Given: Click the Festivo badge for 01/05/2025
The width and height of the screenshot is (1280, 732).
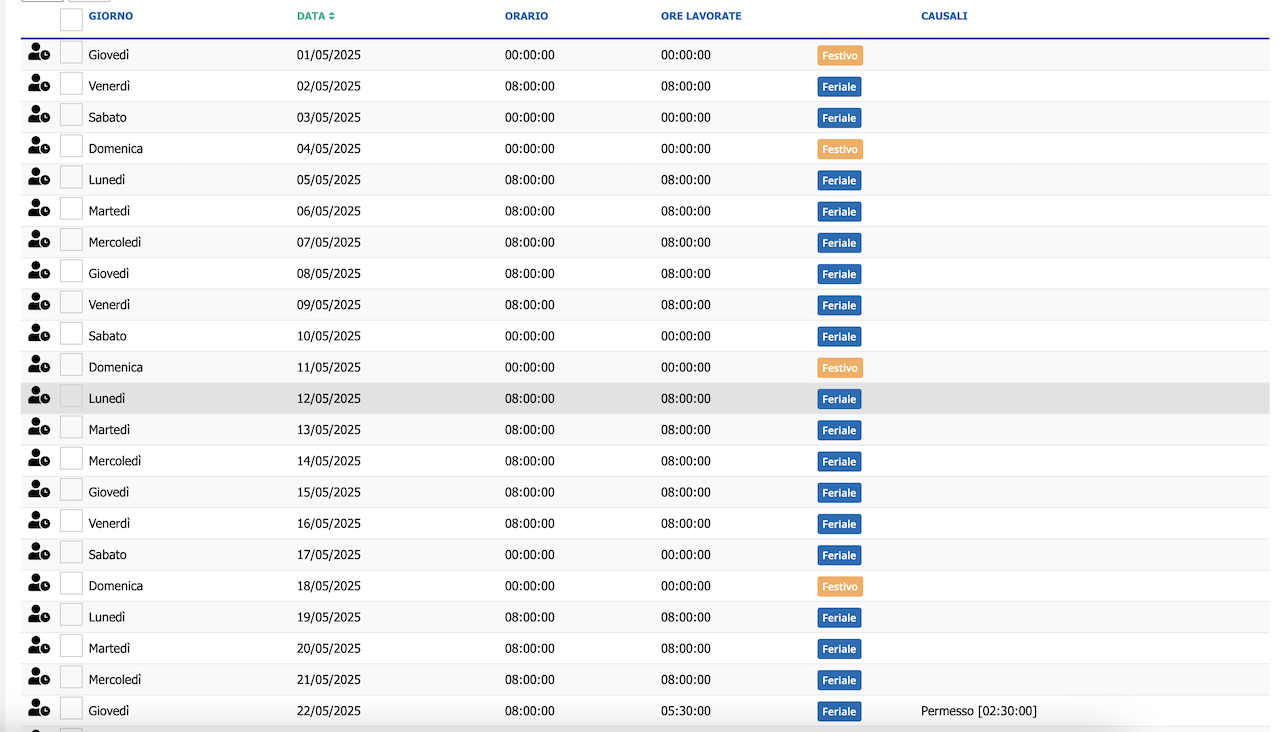Looking at the screenshot, I should pyautogui.click(x=840, y=56).
